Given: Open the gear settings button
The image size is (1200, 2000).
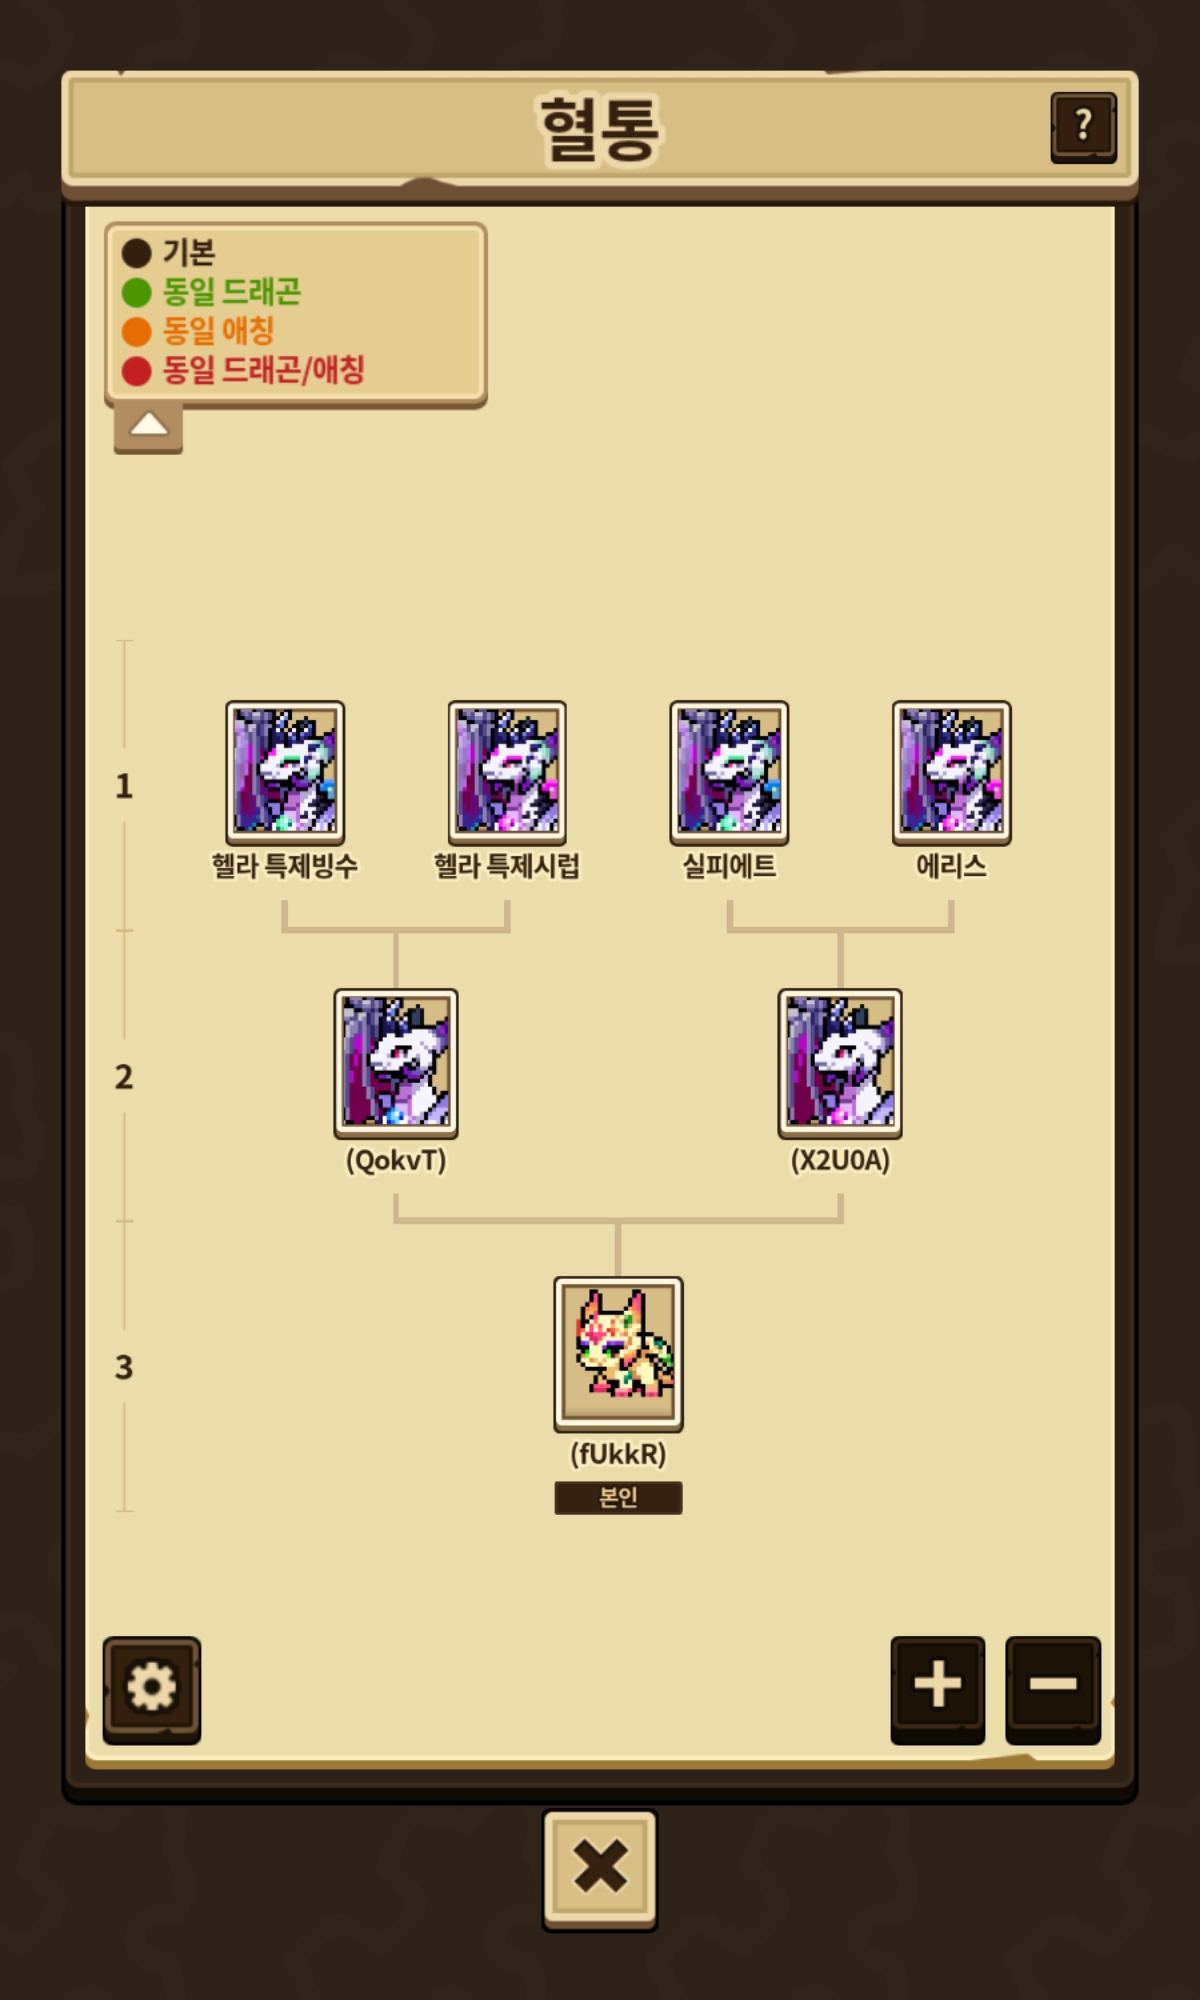Looking at the screenshot, I should click(x=152, y=1689).
